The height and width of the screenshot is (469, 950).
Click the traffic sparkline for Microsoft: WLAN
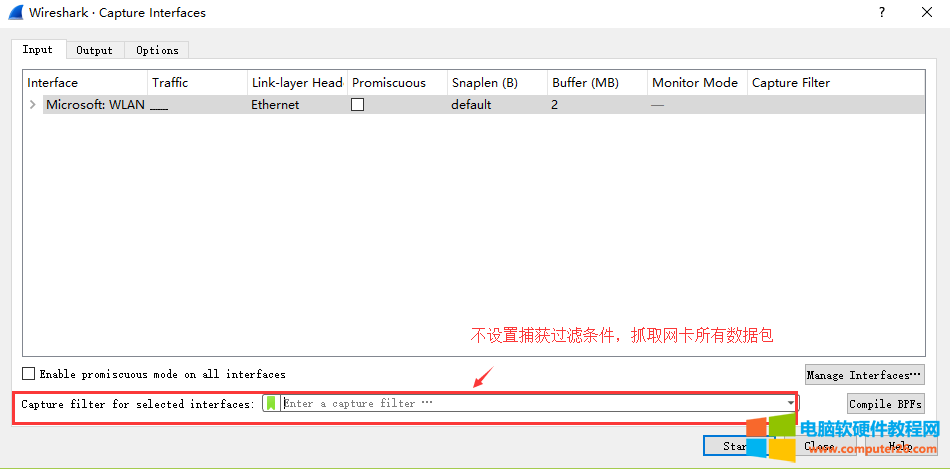pyautogui.click(x=159, y=108)
